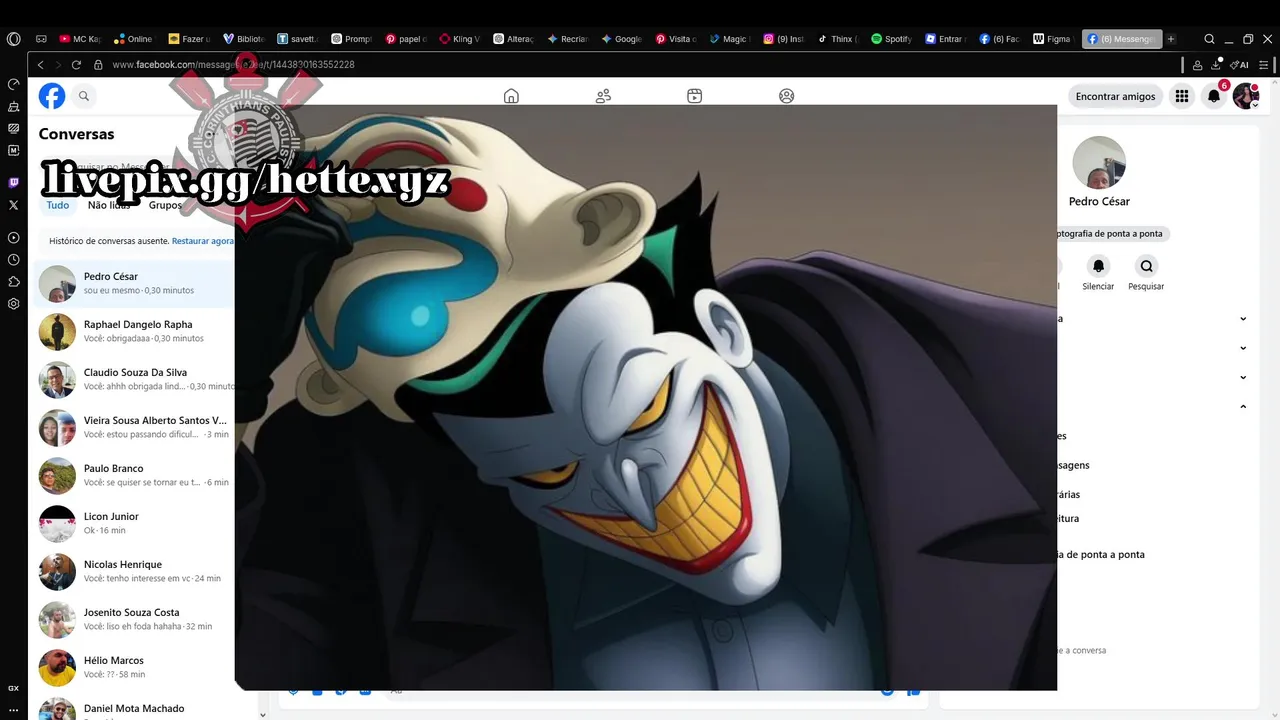Switch to Figma browser tab
The image size is (1280, 720).
[x=1052, y=39]
